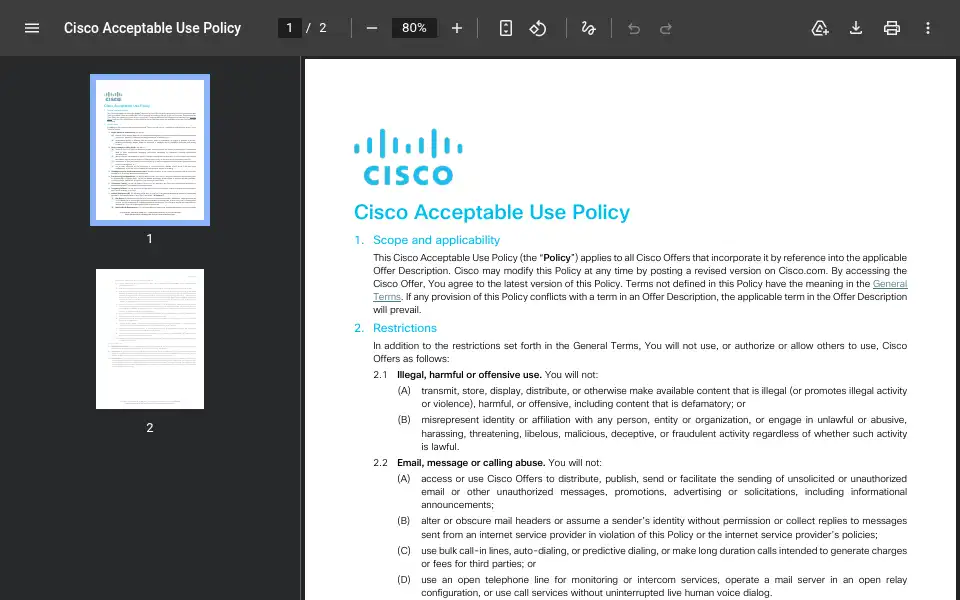Click the 'Scope and applicability' heading
Viewport: 960px width, 600px height.
[x=436, y=240]
